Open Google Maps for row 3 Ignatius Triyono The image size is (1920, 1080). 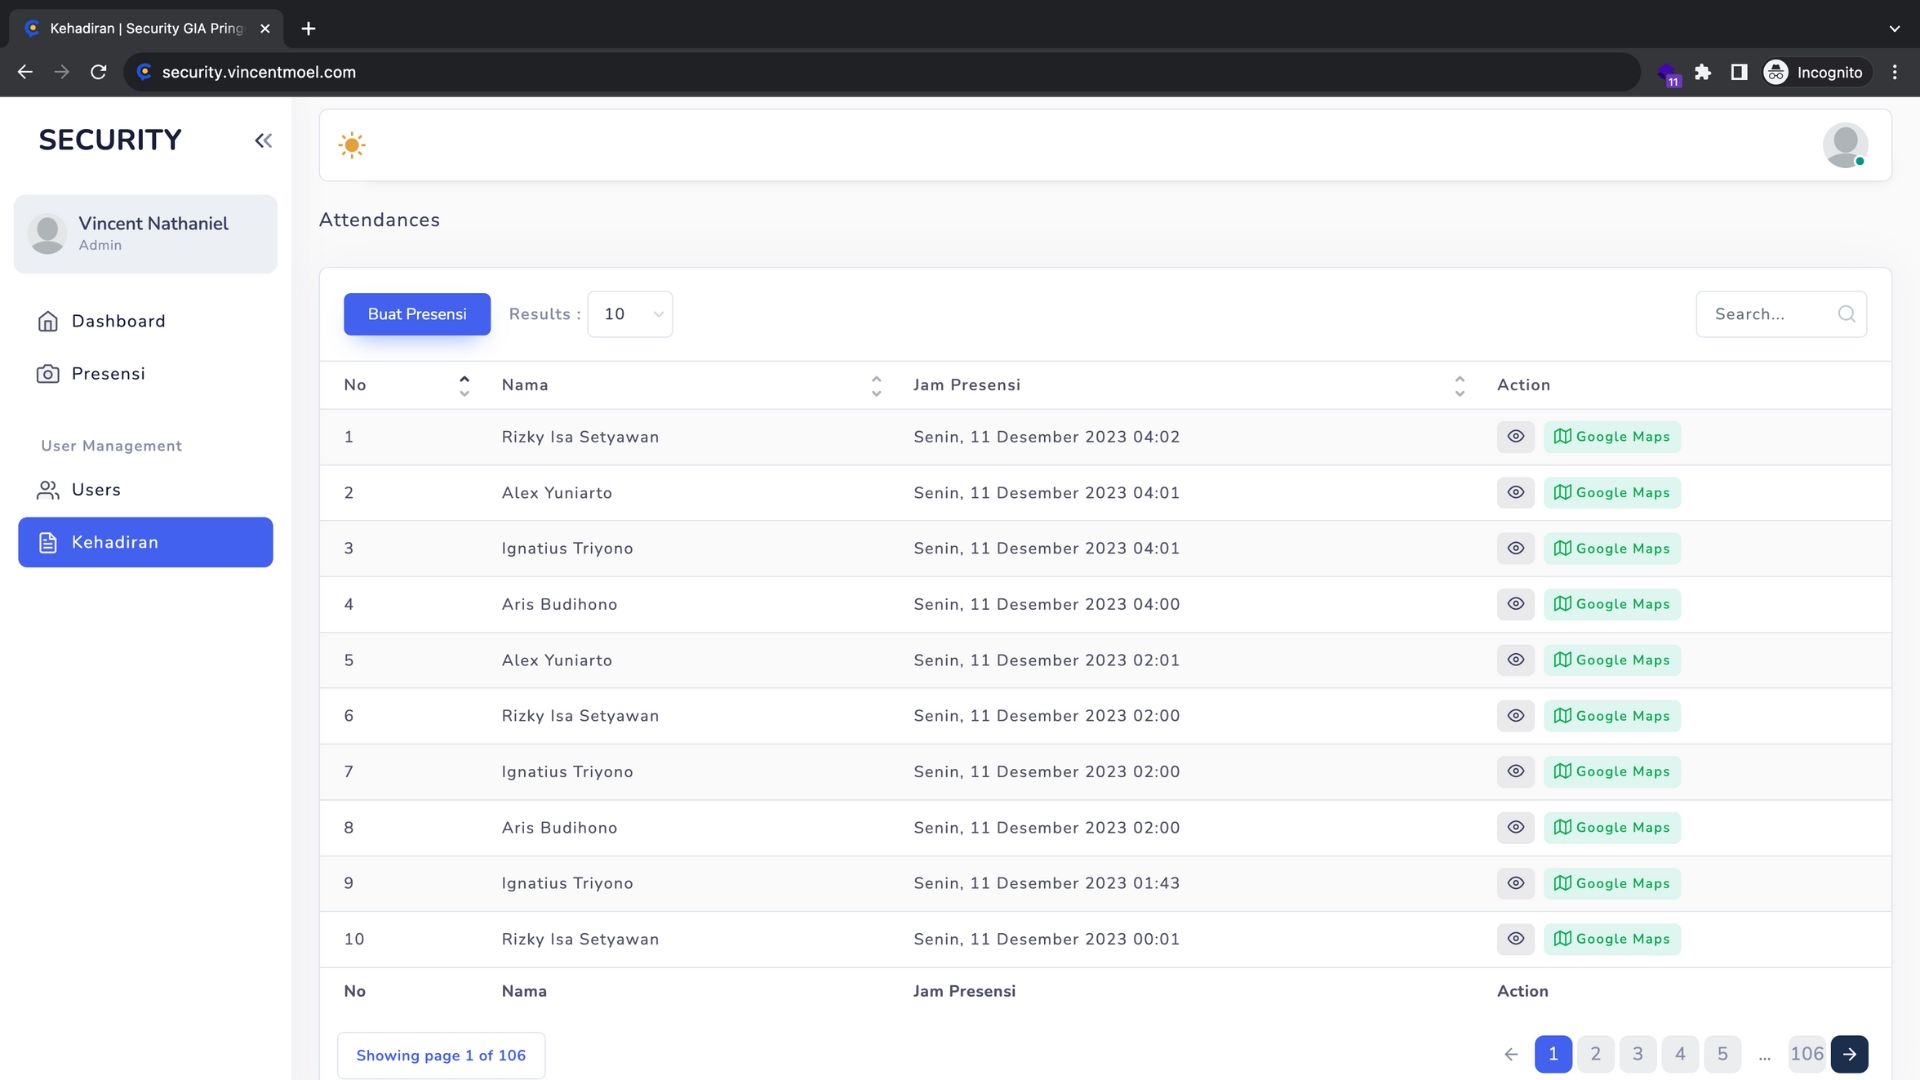tap(1611, 549)
